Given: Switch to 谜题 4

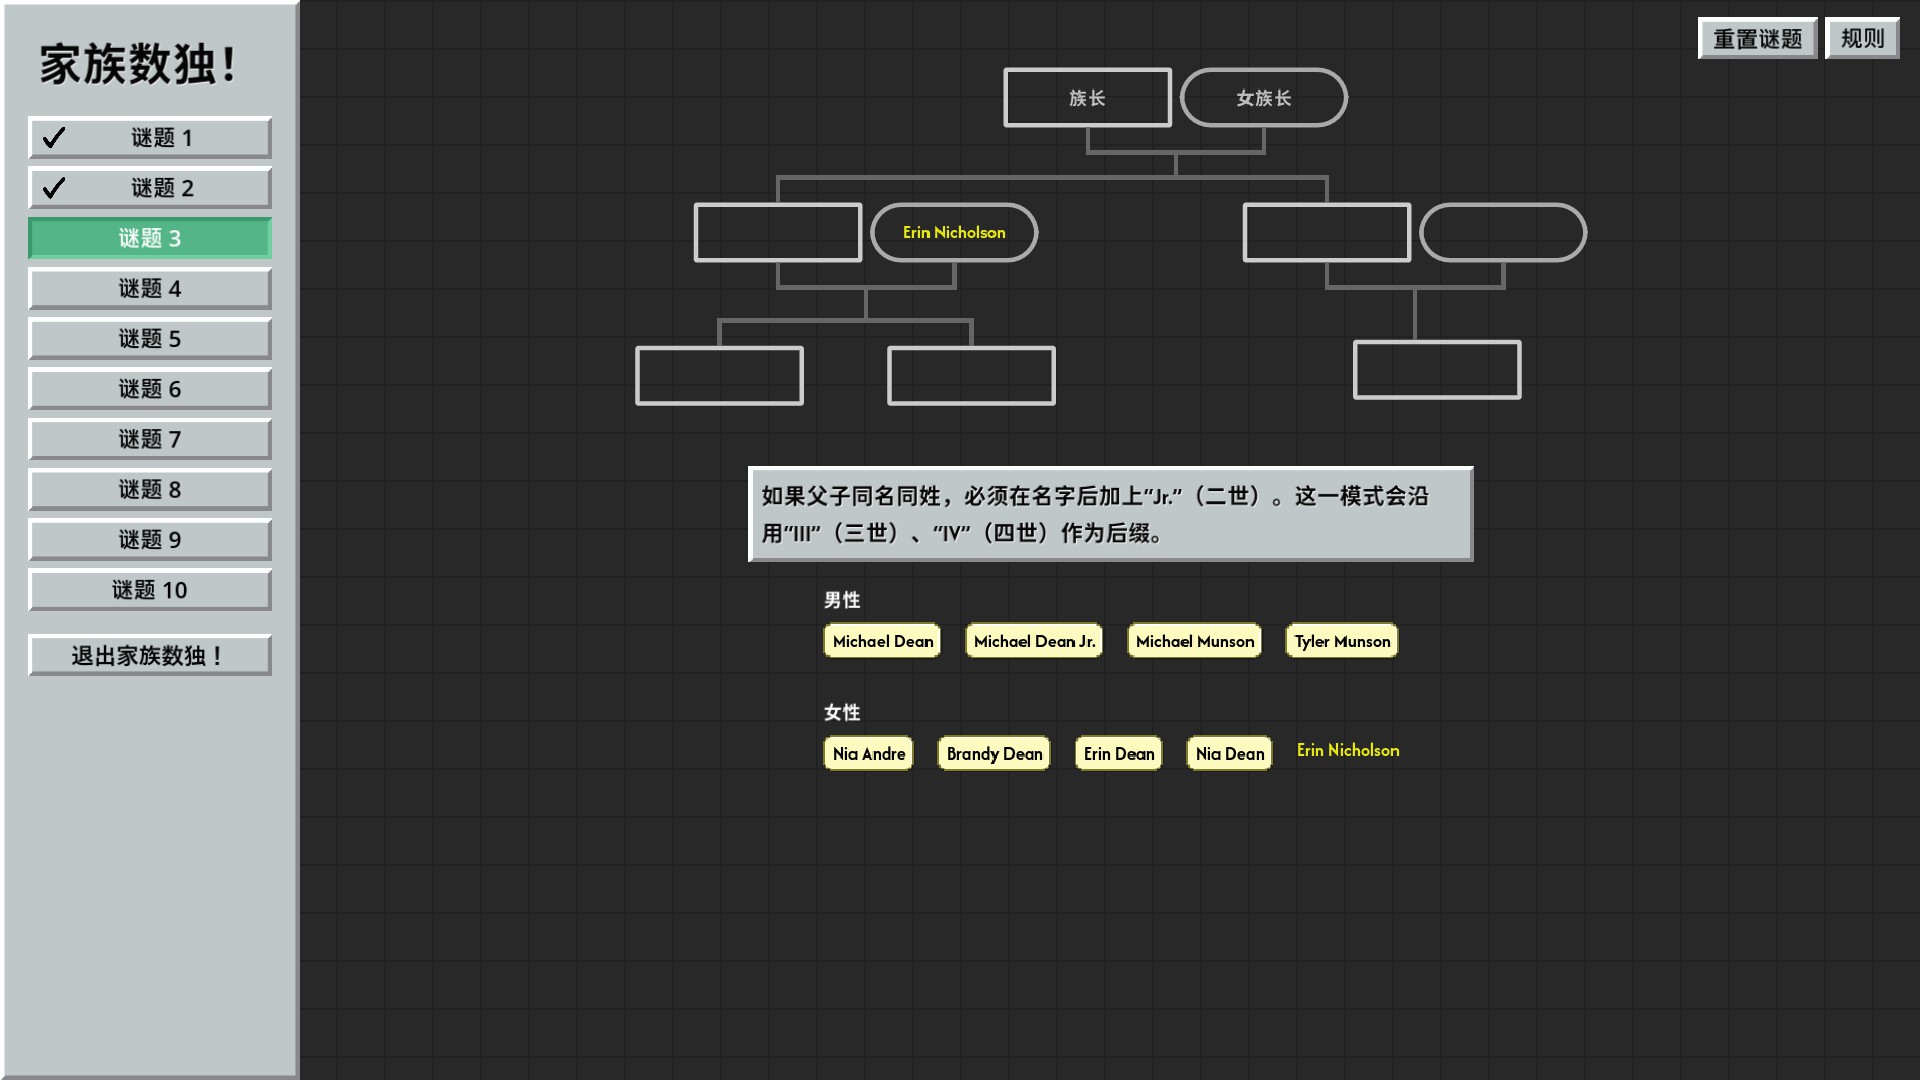Looking at the screenshot, I should click(150, 289).
